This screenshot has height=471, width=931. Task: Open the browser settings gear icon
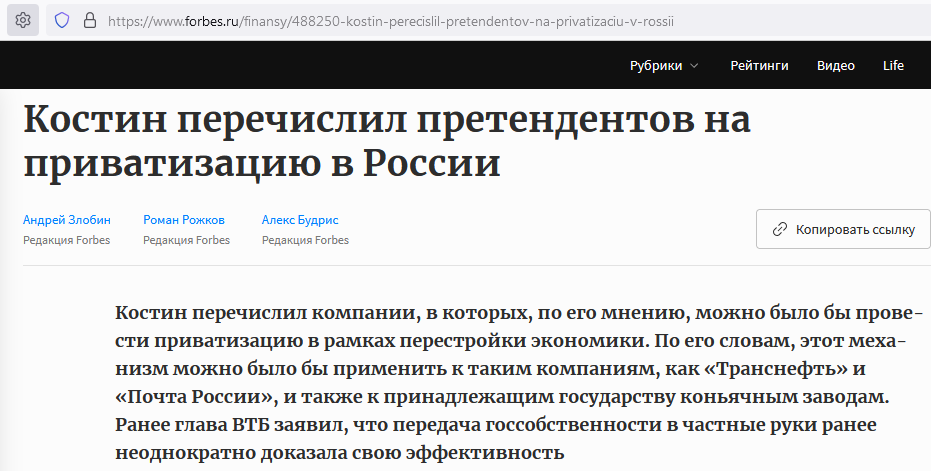[23, 21]
